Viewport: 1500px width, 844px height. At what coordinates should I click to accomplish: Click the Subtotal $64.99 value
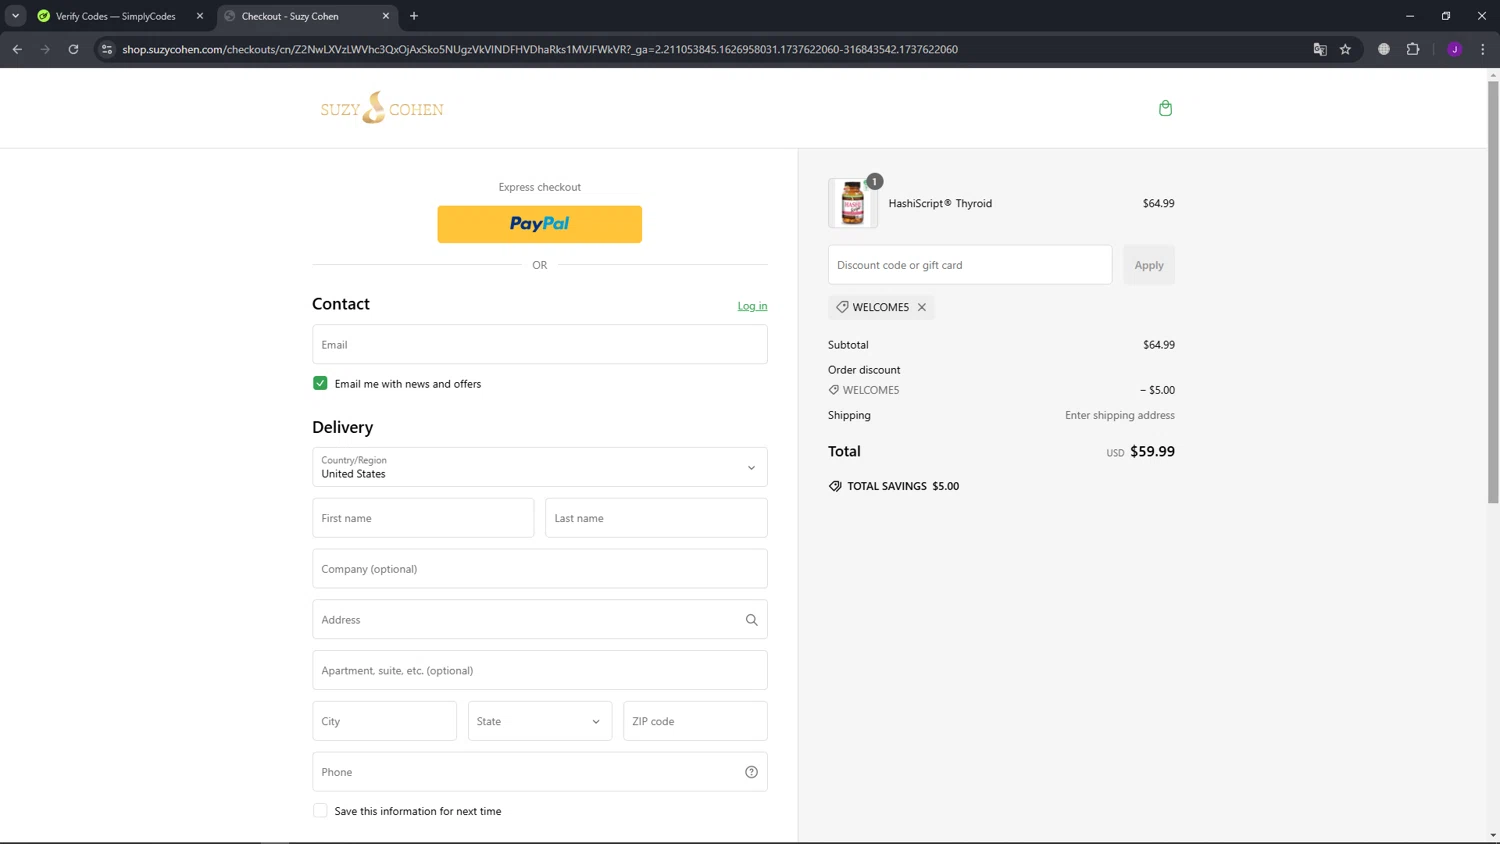(x=1159, y=345)
